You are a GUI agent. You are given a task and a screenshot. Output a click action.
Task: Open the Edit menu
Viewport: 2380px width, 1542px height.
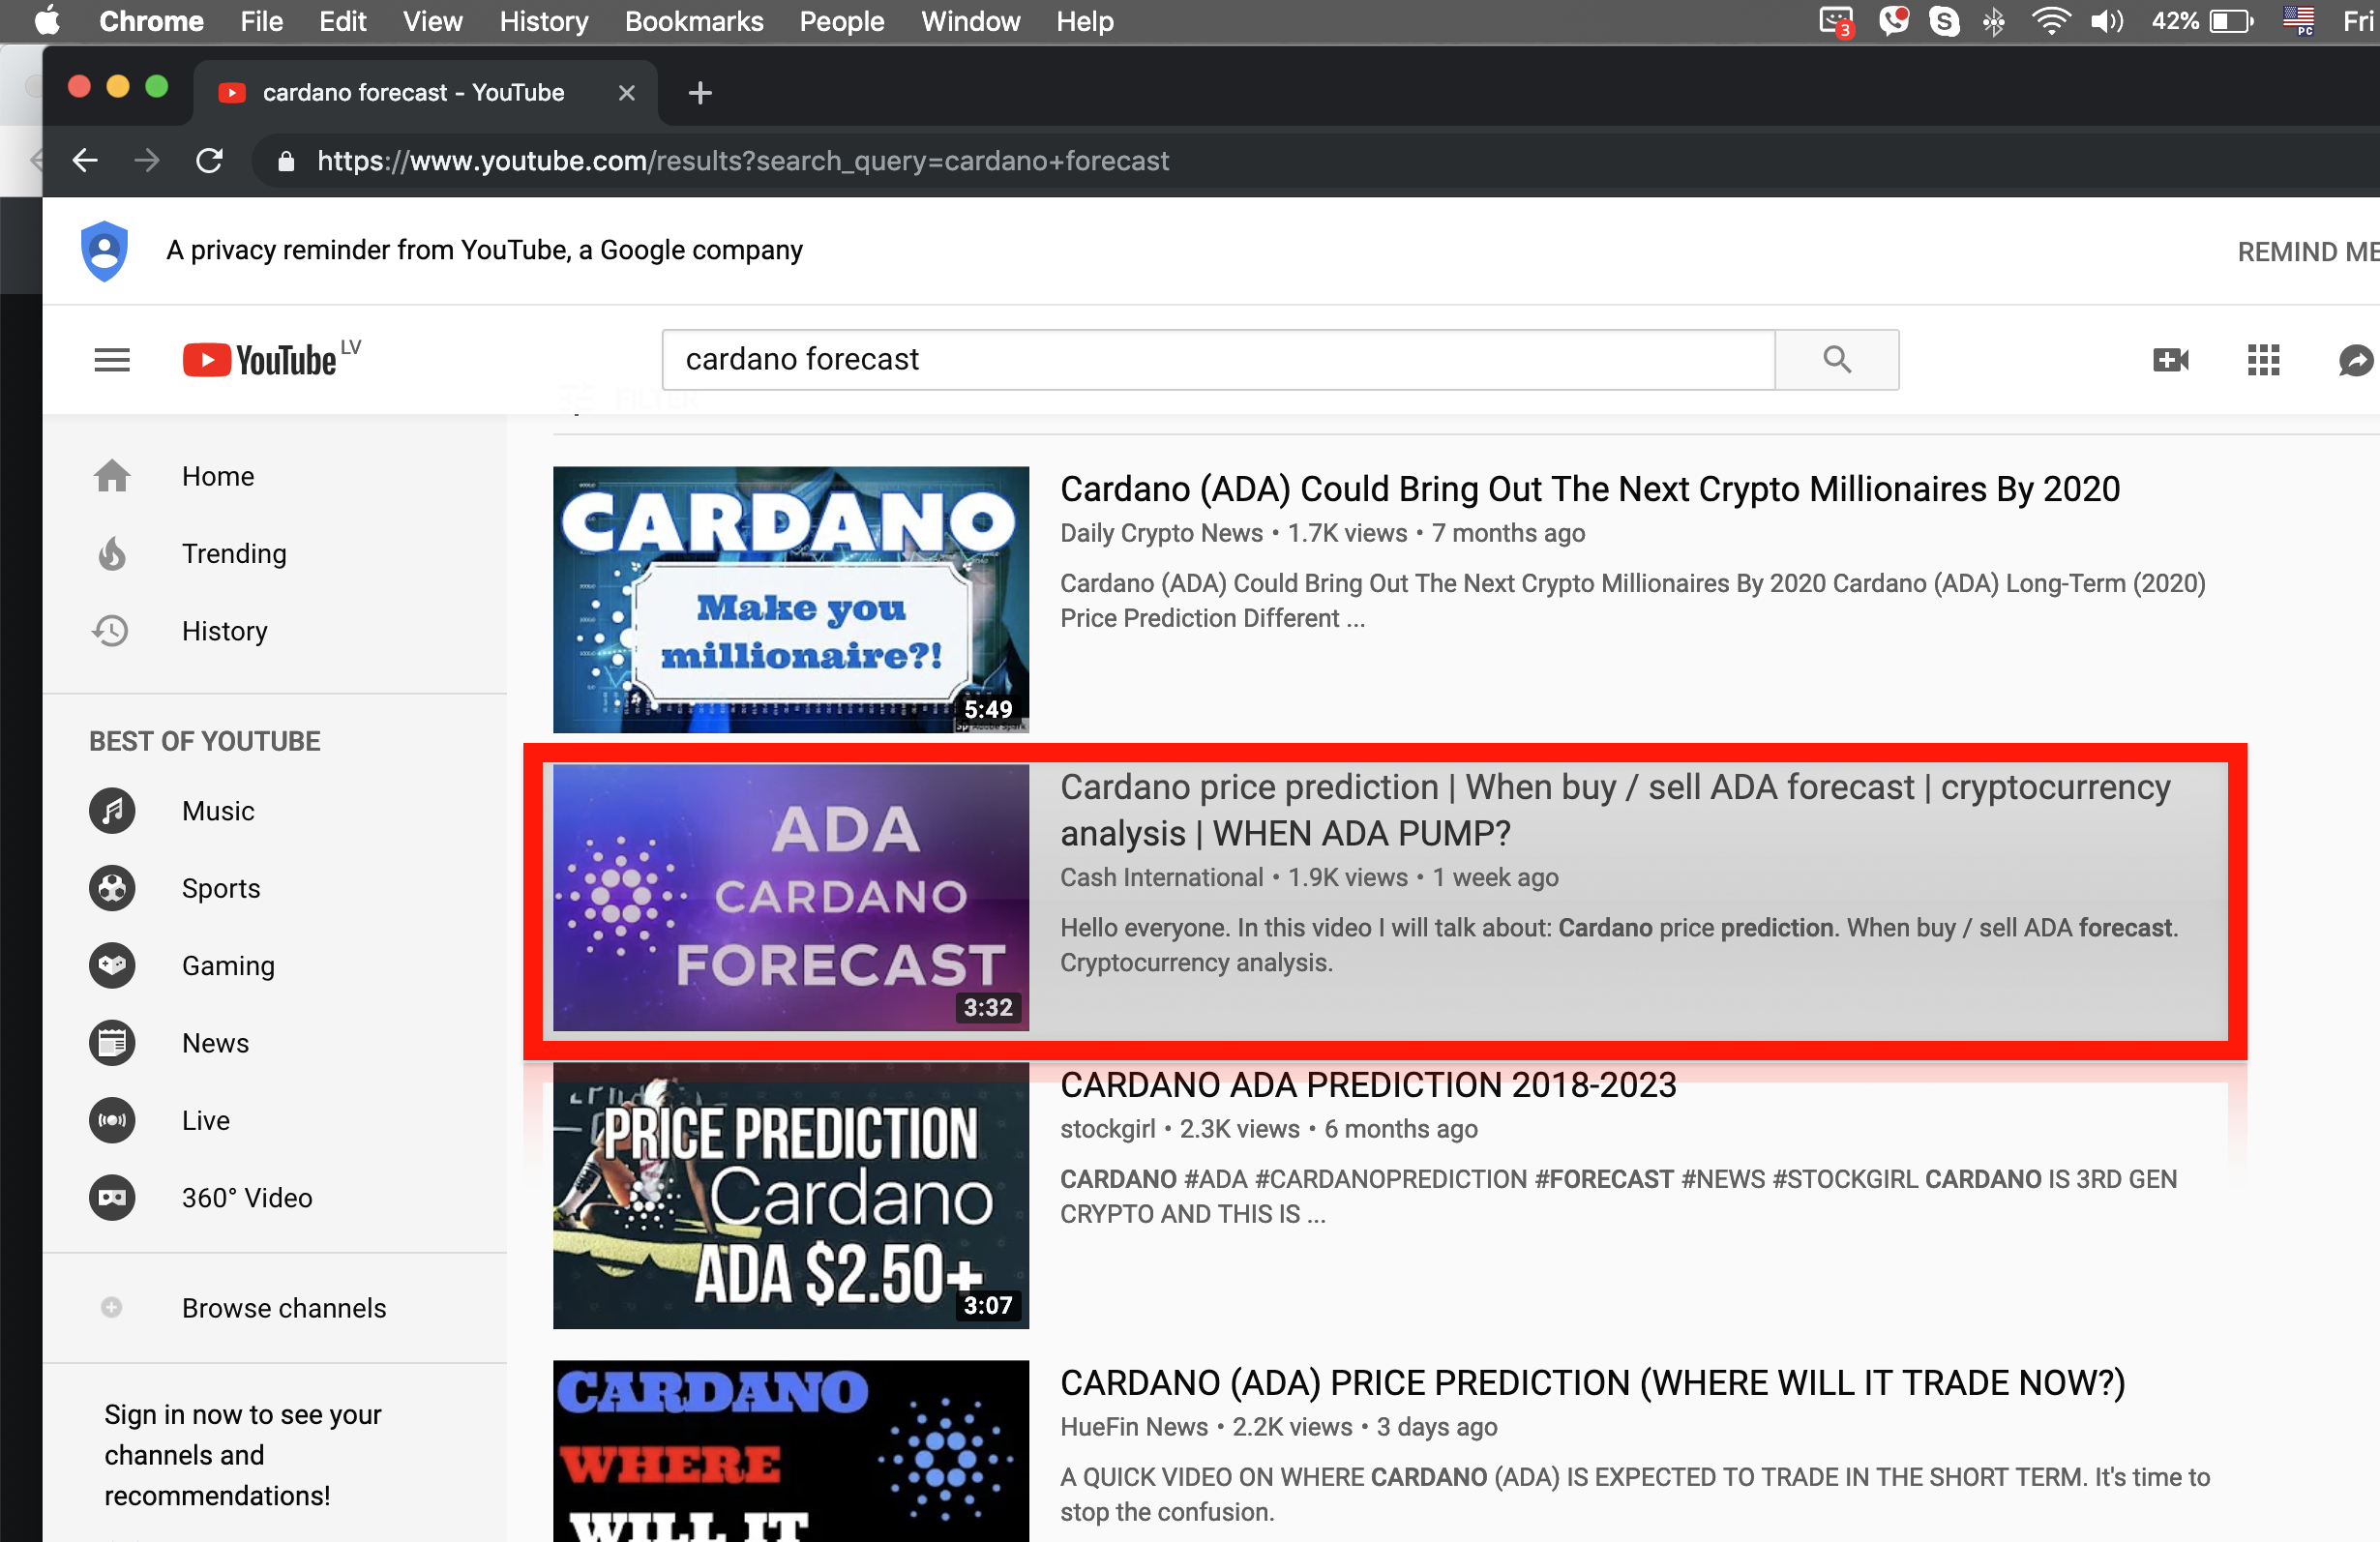tap(342, 21)
